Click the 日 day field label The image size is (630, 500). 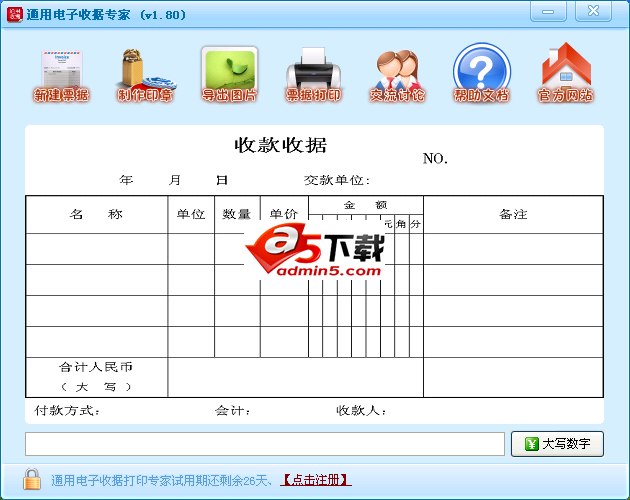222,180
